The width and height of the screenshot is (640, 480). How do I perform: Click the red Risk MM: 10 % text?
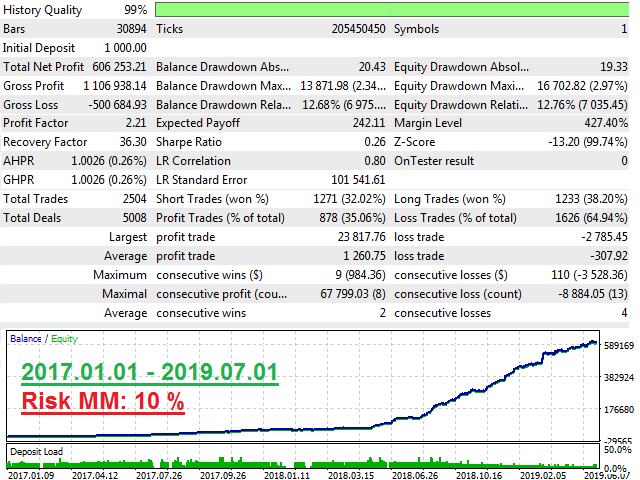104,402
